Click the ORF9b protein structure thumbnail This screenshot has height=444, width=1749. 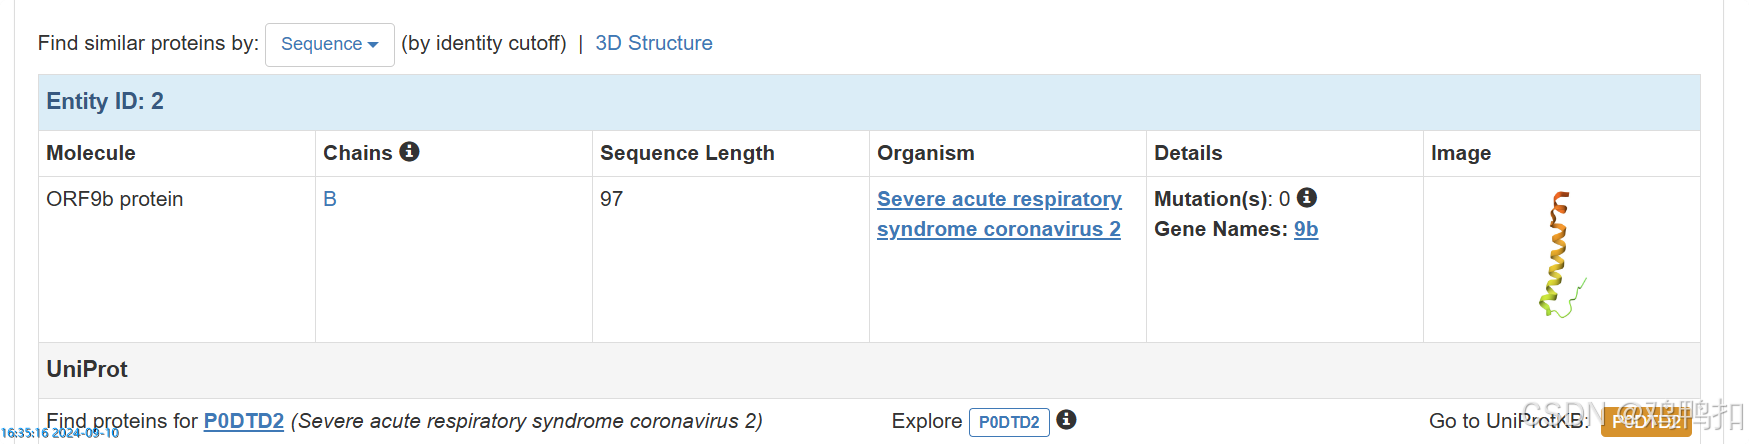point(1560,255)
